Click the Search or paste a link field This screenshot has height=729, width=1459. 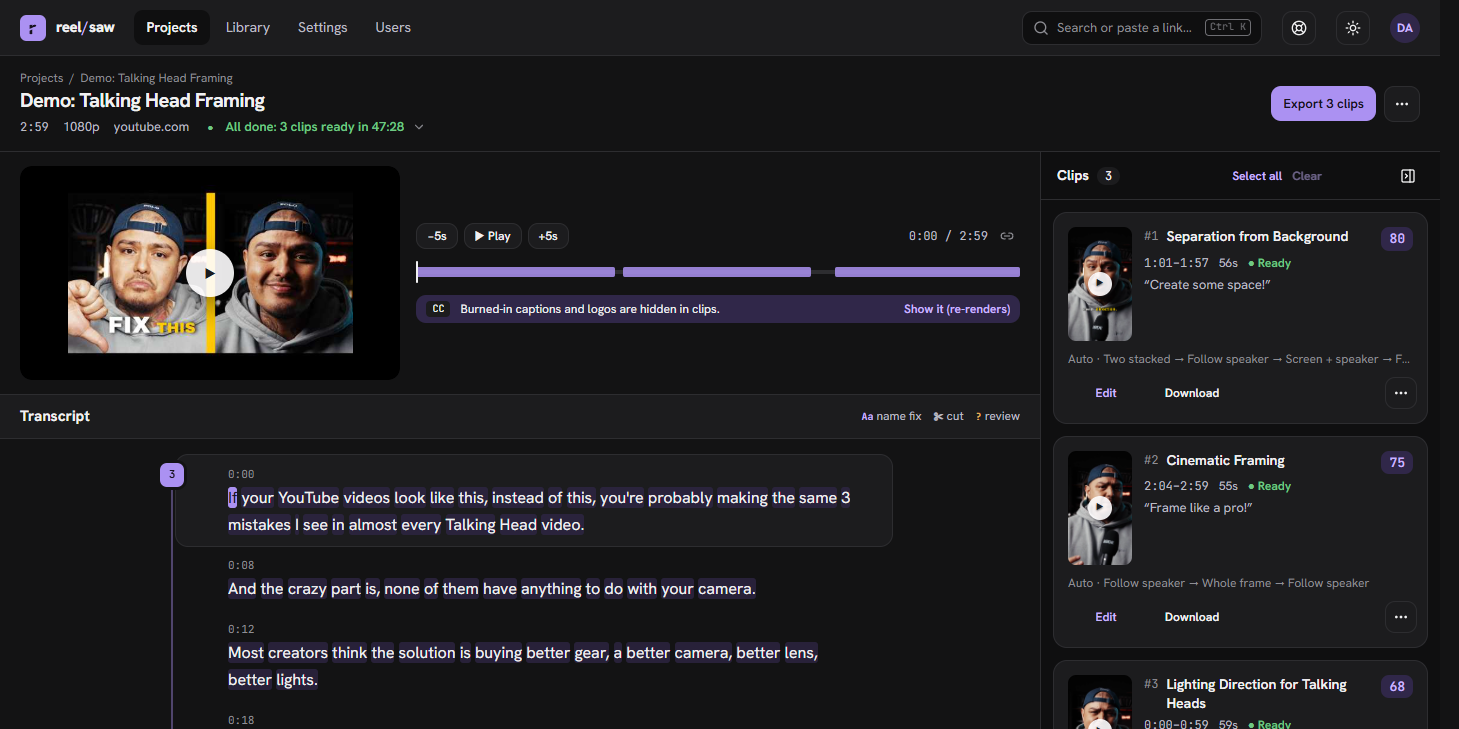click(x=1141, y=28)
